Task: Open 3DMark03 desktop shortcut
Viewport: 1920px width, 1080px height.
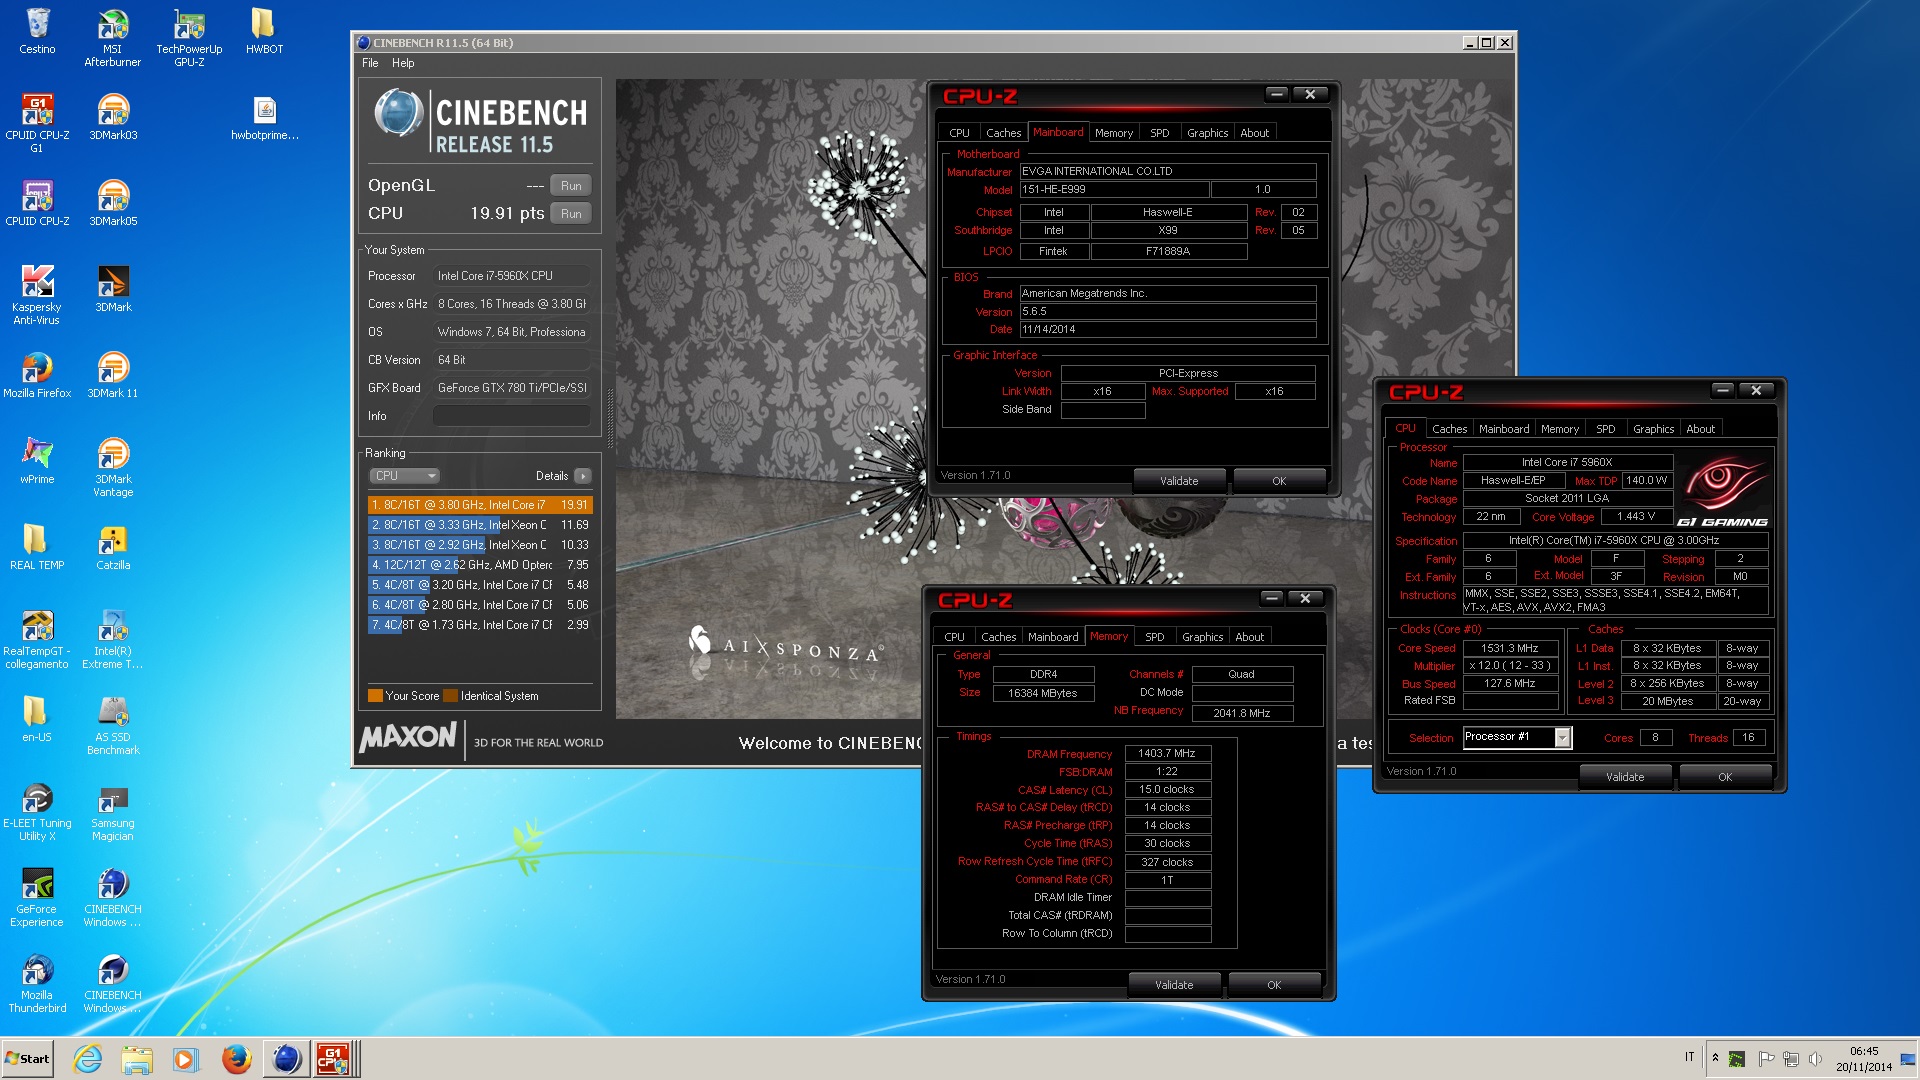Action: (113, 118)
